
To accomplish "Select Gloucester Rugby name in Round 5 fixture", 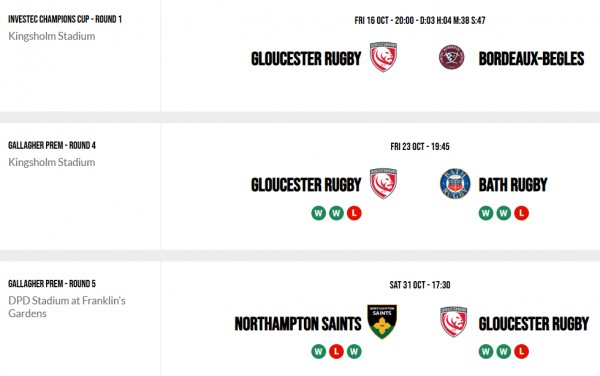I will pyautogui.click(x=534, y=324).
